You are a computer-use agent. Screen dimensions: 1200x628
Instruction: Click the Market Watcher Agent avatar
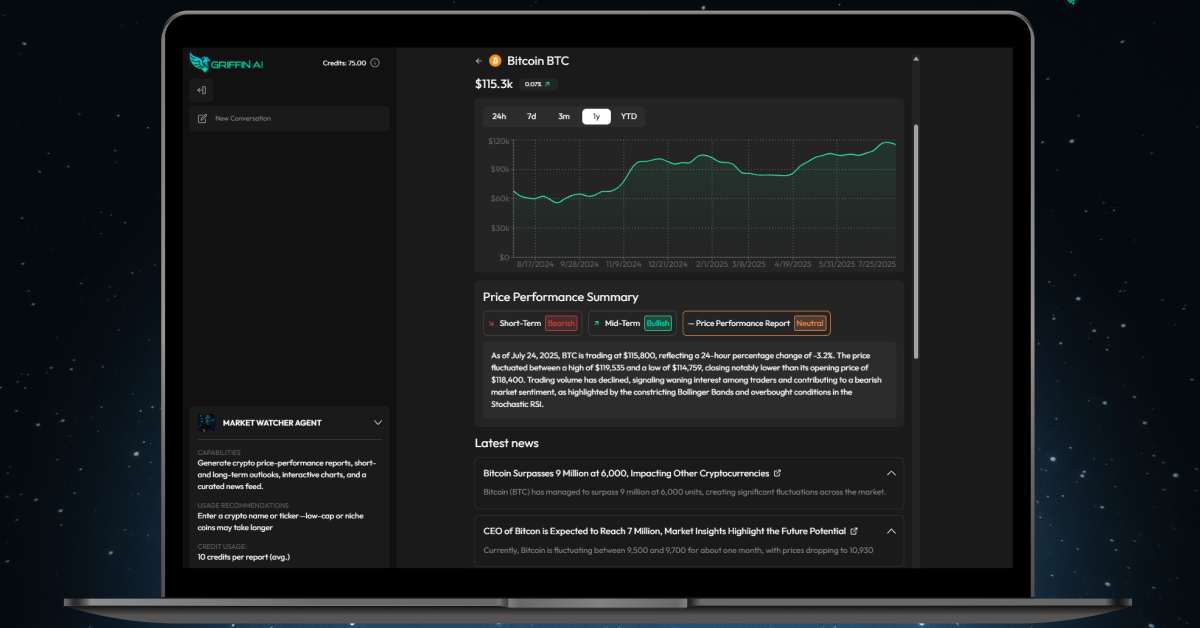207,422
